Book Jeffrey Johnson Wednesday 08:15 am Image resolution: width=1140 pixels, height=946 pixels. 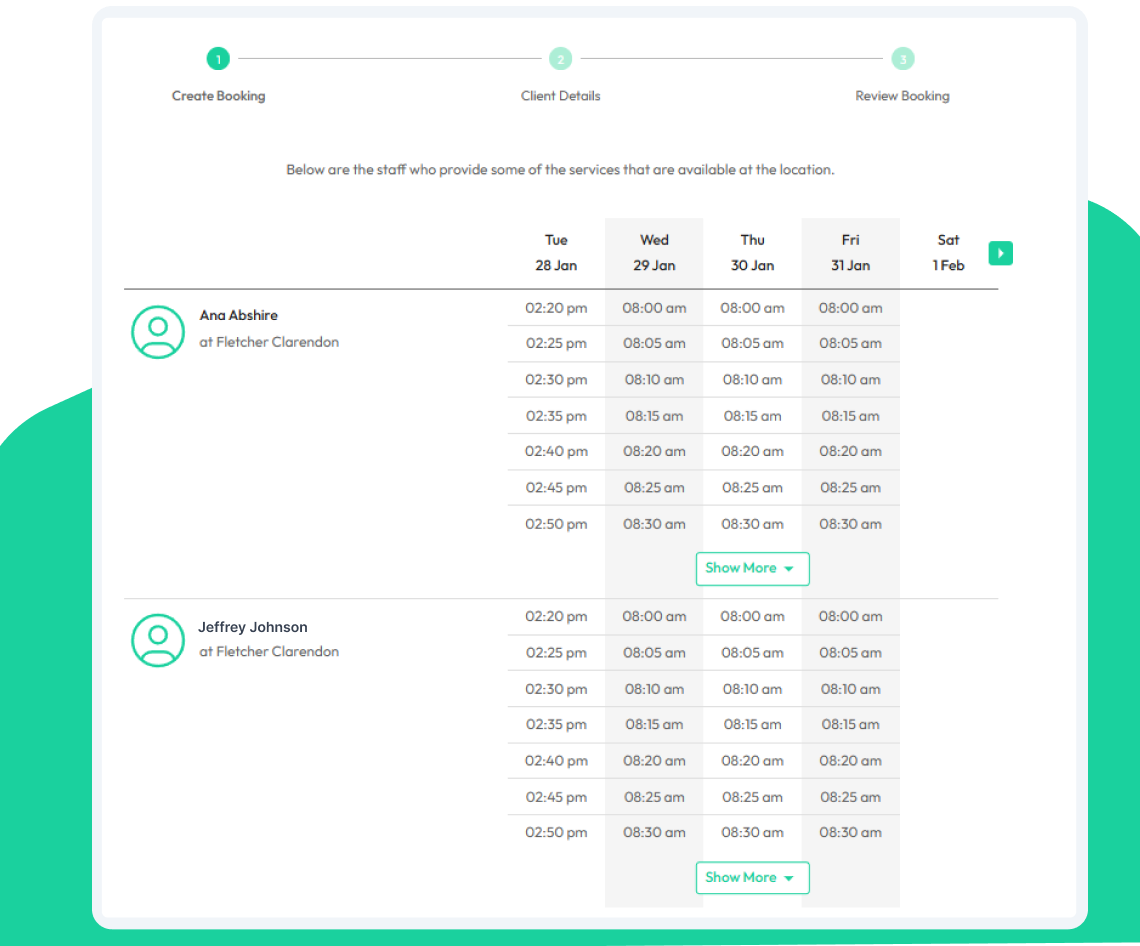[x=654, y=725]
